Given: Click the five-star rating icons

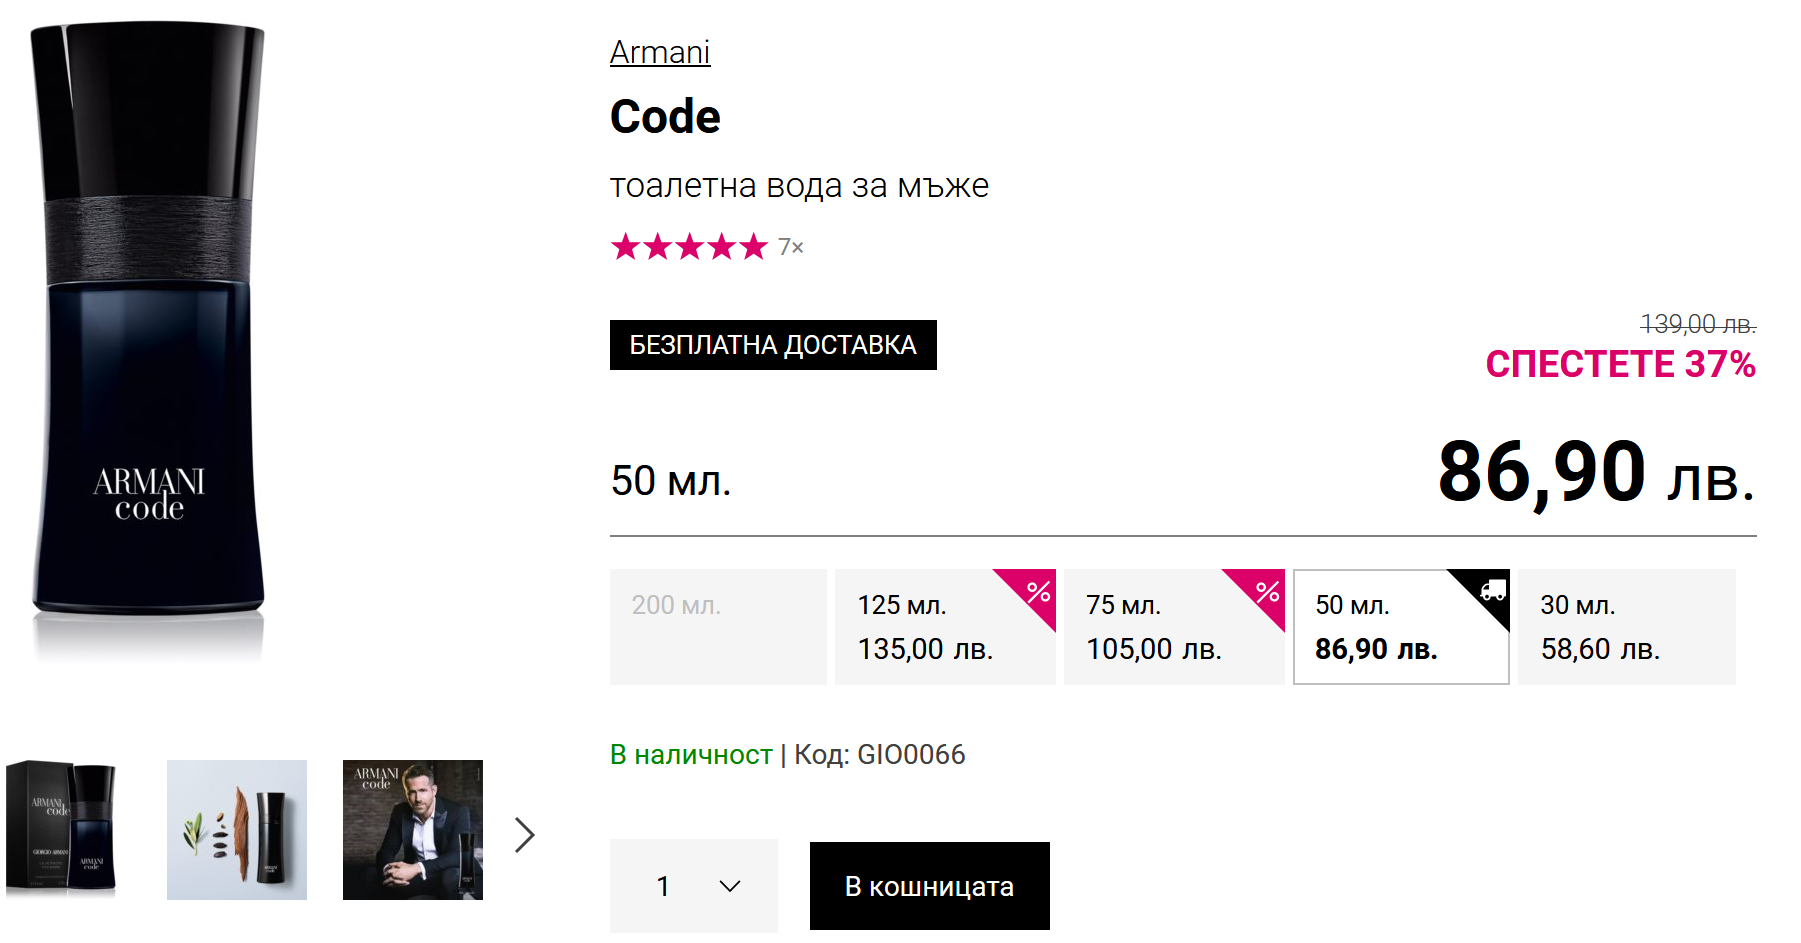Looking at the screenshot, I should (689, 246).
